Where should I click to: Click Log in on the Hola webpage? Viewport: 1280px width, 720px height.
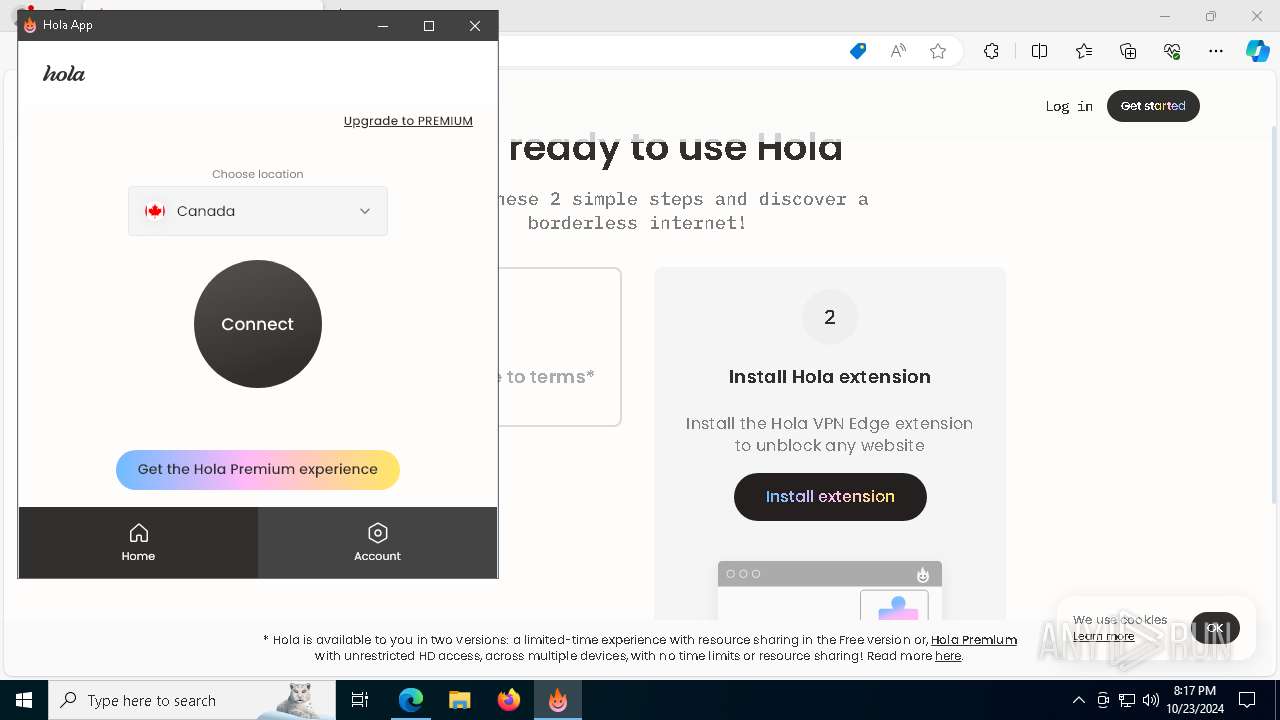[1069, 106]
